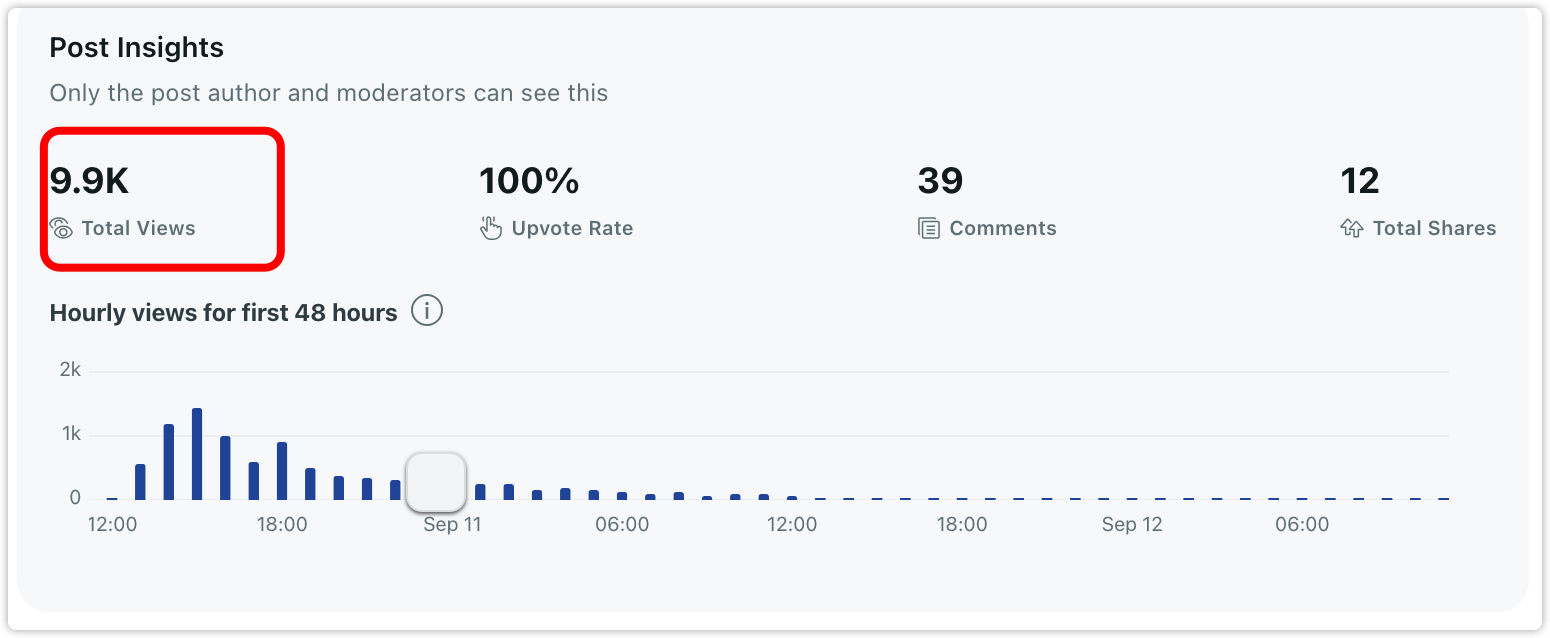Select the 12 total shares number
Viewport: 1550px width, 638px height.
click(x=1360, y=181)
